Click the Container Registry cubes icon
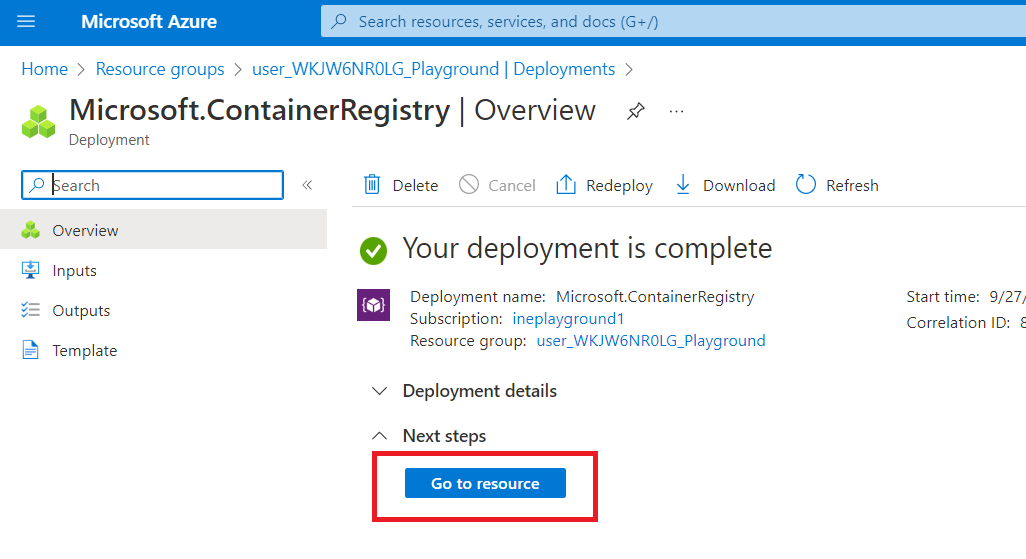The height and width of the screenshot is (559, 1026). click(x=39, y=121)
